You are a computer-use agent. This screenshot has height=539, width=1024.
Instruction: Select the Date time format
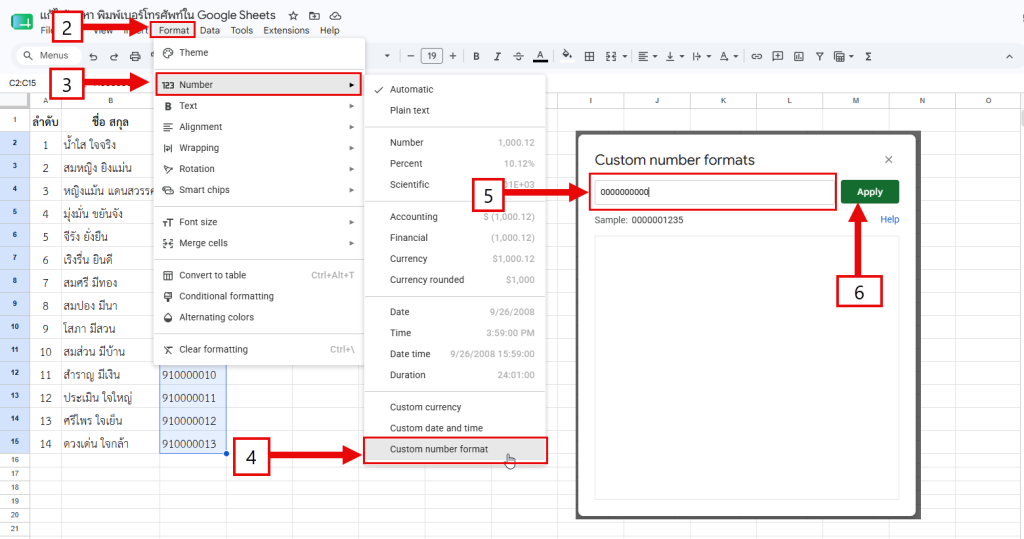point(455,354)
